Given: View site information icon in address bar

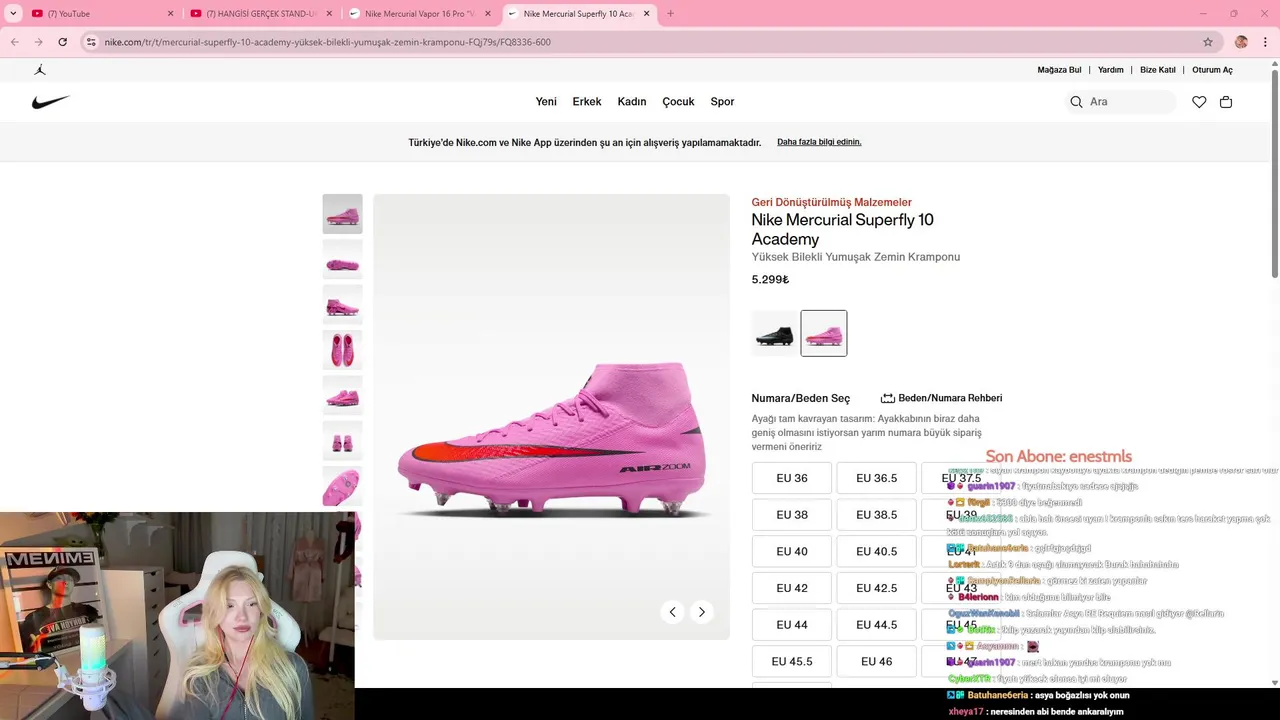Looking at the screenshot, I should [x=91, y=42].
